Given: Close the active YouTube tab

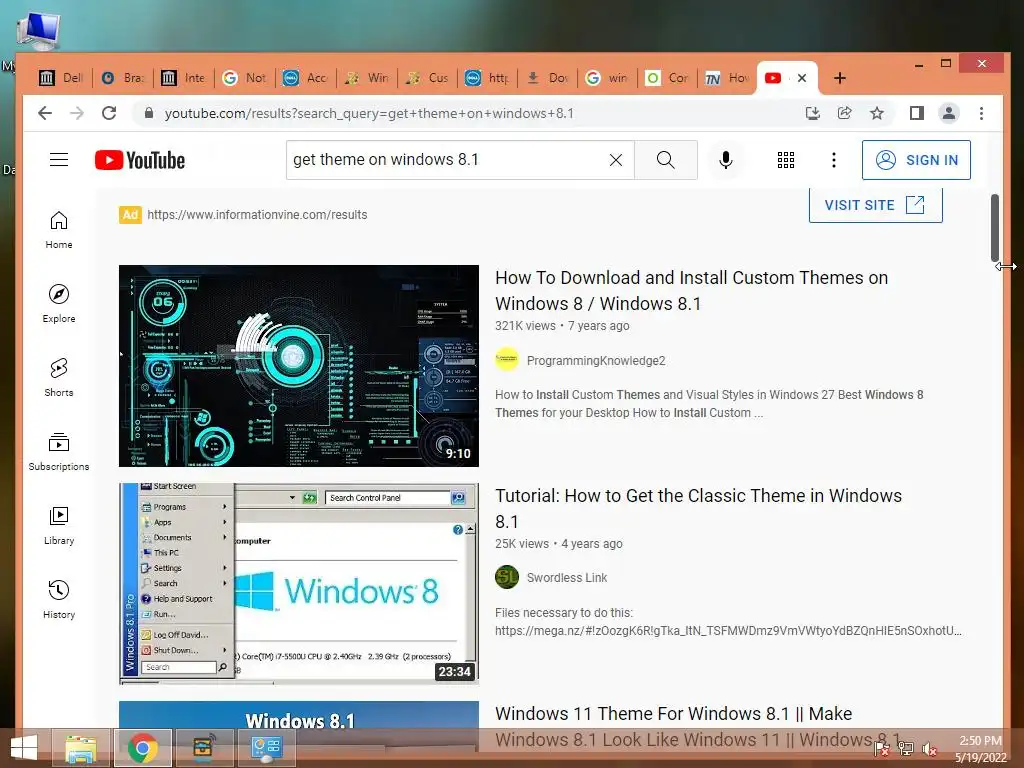Looking at the screenshot, I should 802,78.
